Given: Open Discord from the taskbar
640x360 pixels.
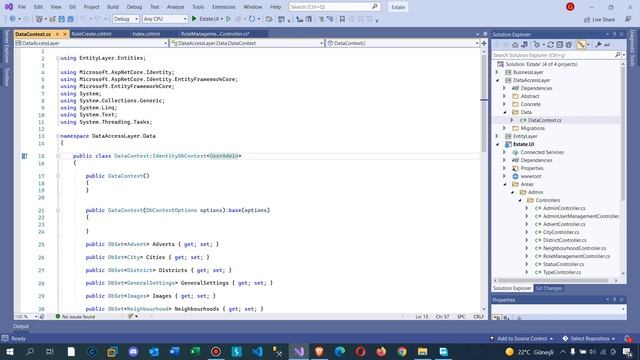Looking at the screenshot, I should point(133,351).
